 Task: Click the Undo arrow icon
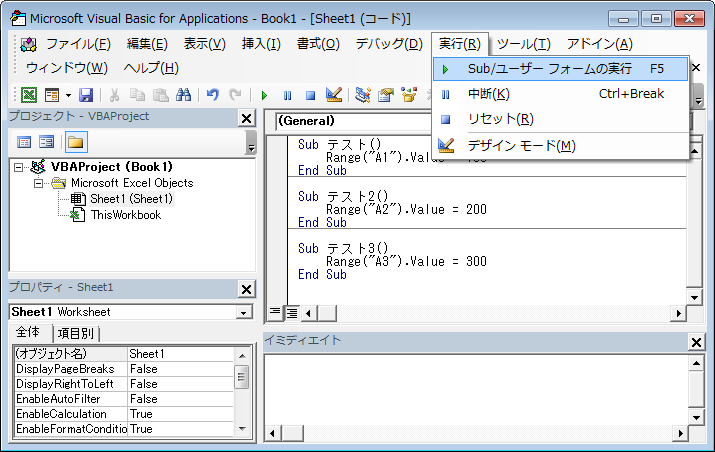(x=212, y=95)
